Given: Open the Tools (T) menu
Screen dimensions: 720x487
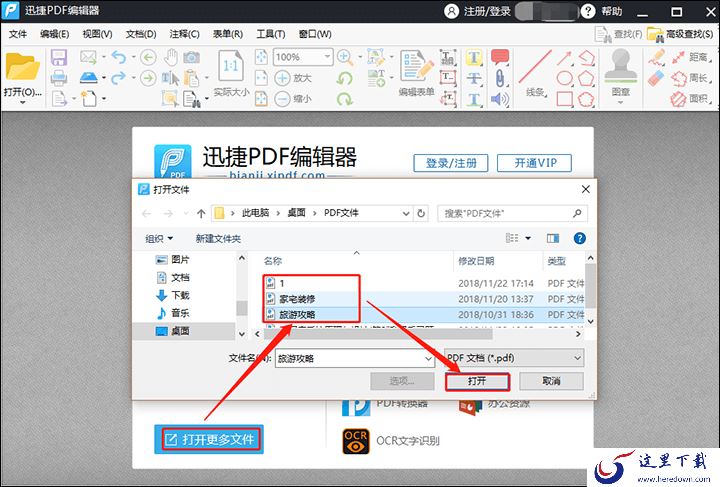Looking at the screenshot, I should pos(270,34).
